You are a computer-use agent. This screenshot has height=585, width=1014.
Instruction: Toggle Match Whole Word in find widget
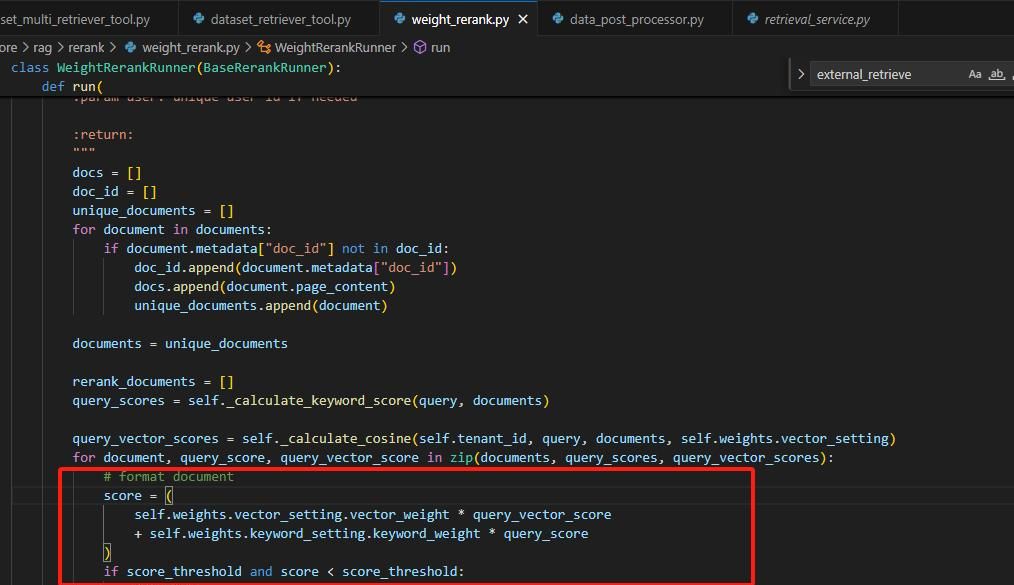(996, 74)
